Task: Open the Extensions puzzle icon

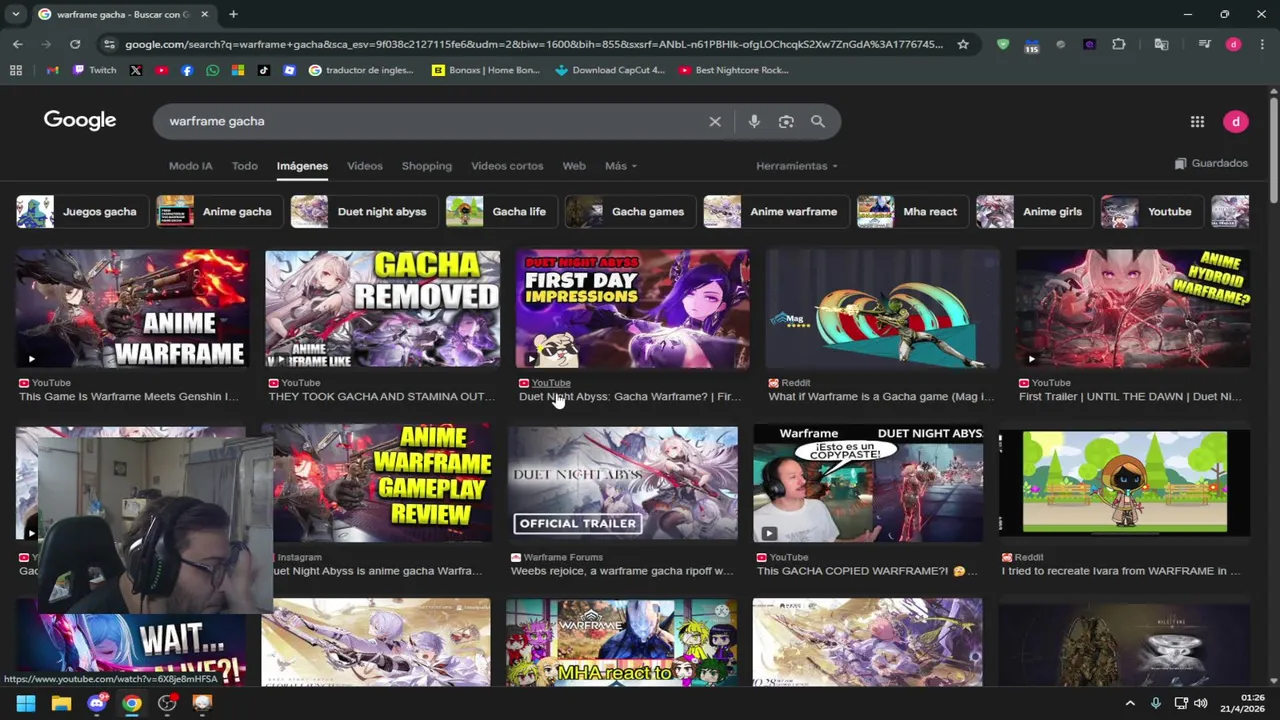Action: [1119, 44]
